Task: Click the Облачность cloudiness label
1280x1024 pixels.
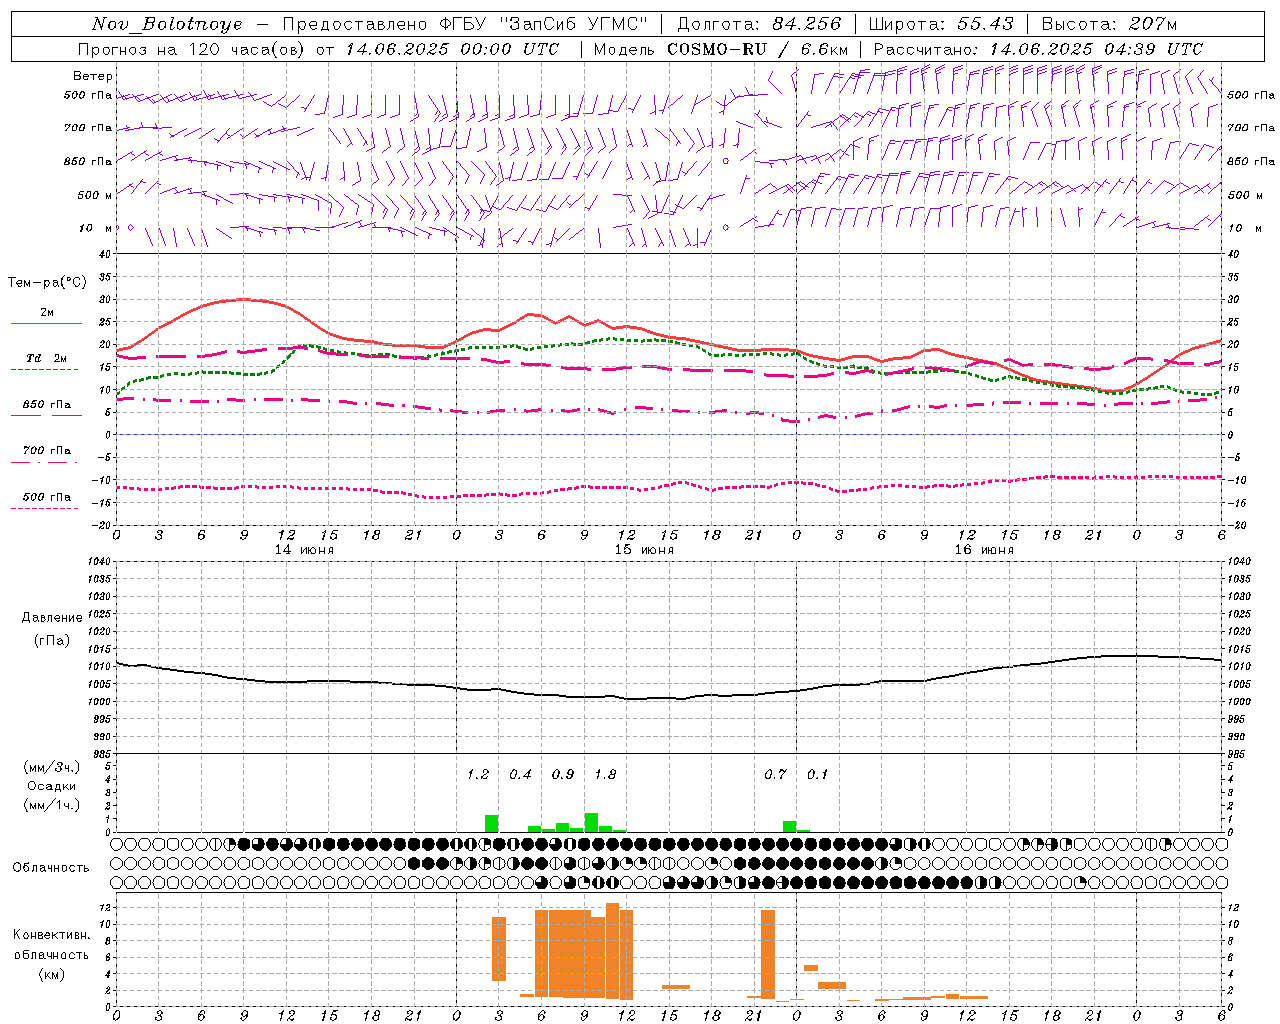Action: (51, 867)
